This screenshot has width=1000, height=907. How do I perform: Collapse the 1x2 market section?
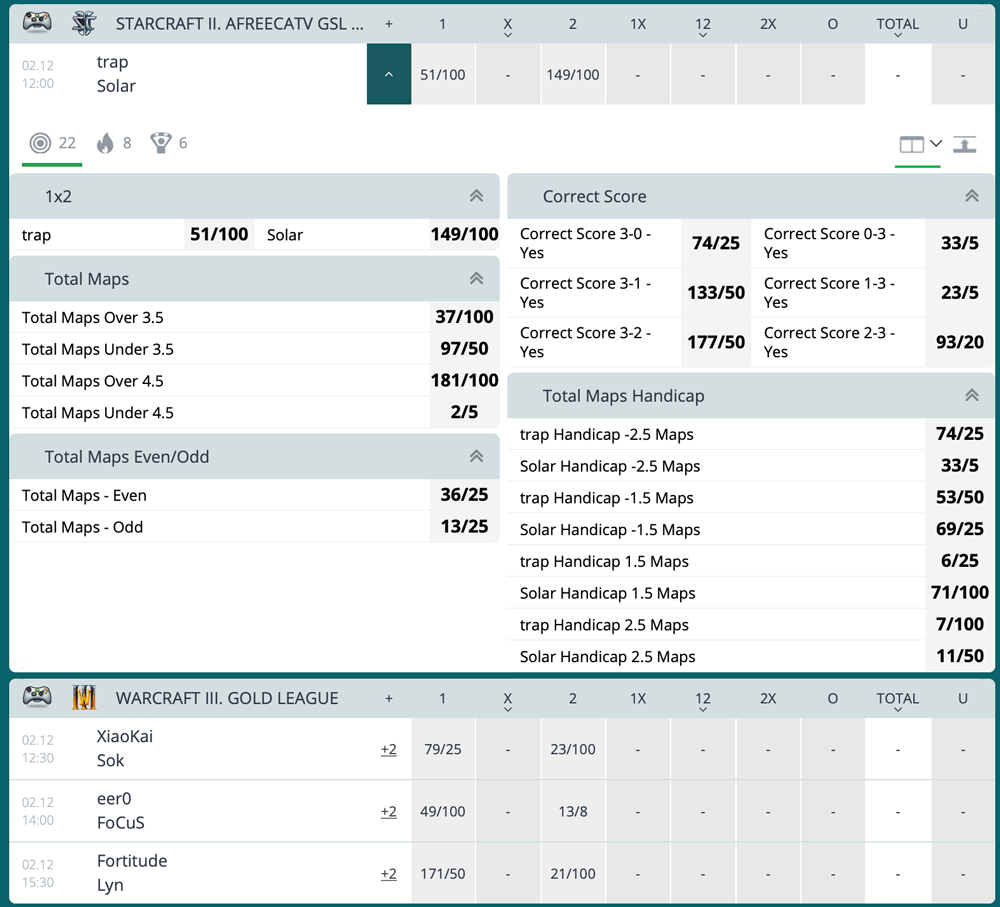pyautogui.click(x=476, y=196)
